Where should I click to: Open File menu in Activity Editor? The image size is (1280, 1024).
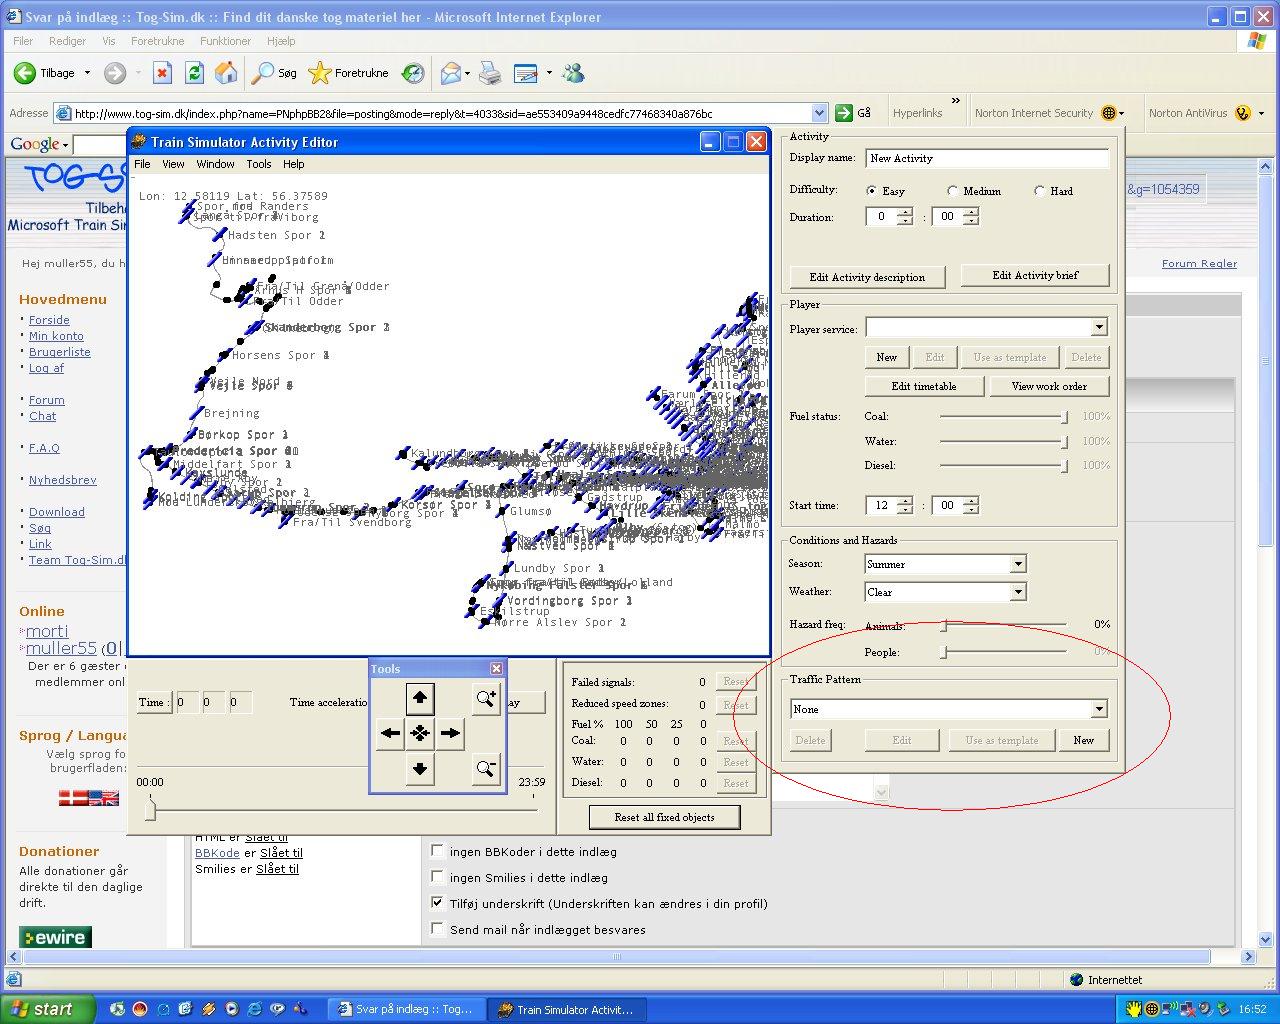coord(142,164)
